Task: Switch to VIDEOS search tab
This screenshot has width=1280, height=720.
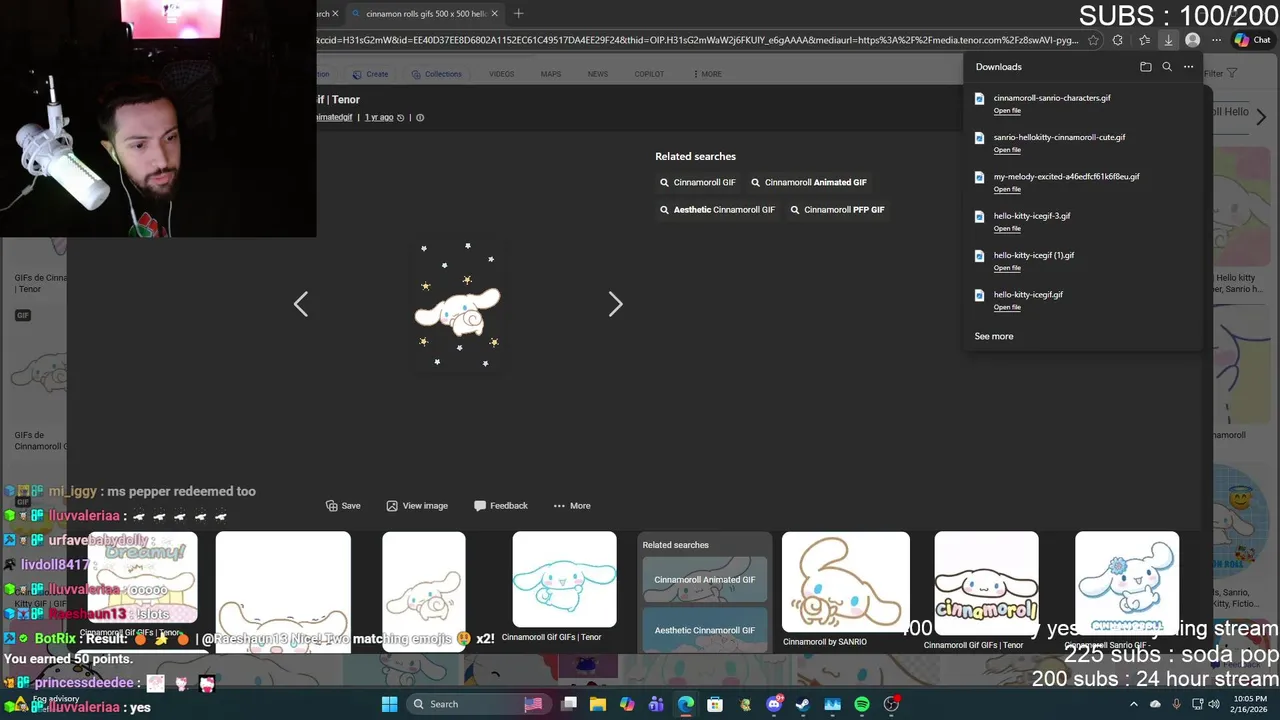Action: [x=501, y=74]
